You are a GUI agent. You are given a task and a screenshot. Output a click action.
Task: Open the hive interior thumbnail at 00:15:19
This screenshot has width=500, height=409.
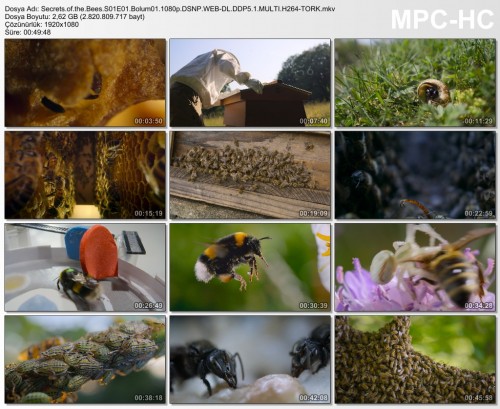(85, 175)
